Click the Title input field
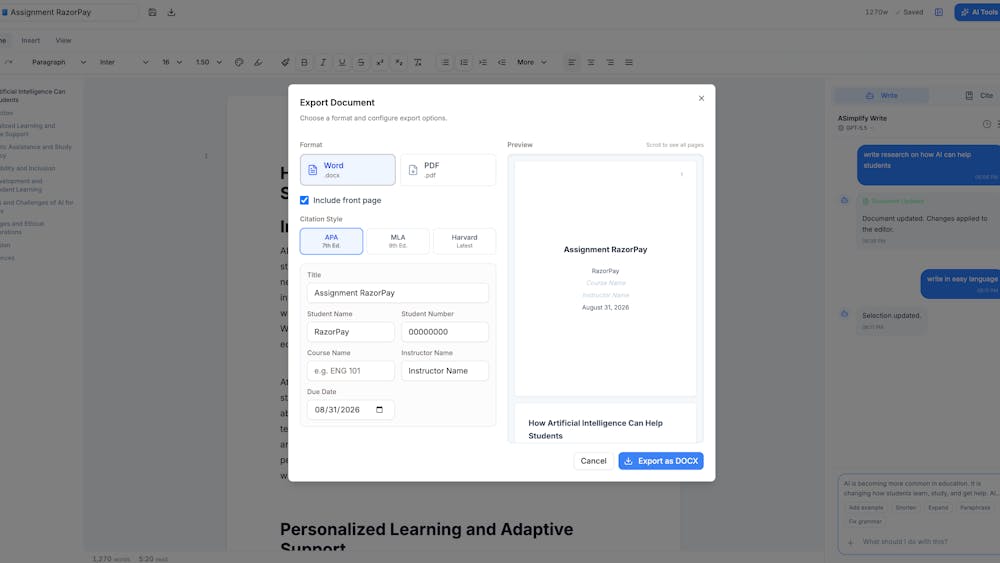The image size is (1000, 563). (x=398, y=293)
